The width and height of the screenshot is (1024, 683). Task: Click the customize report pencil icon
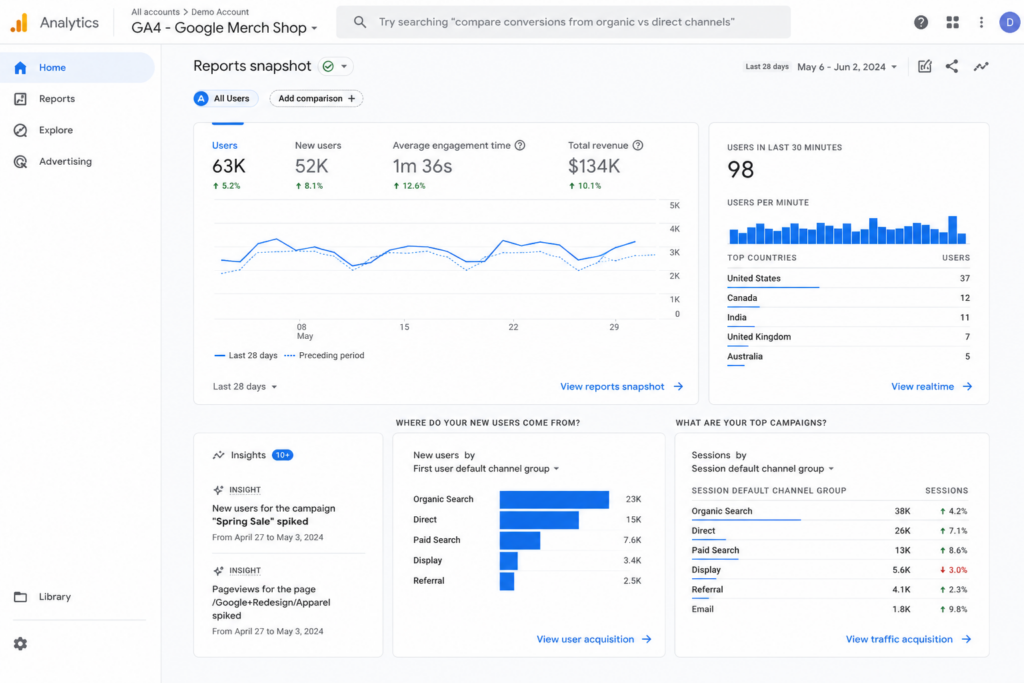(x=924, y=66)
